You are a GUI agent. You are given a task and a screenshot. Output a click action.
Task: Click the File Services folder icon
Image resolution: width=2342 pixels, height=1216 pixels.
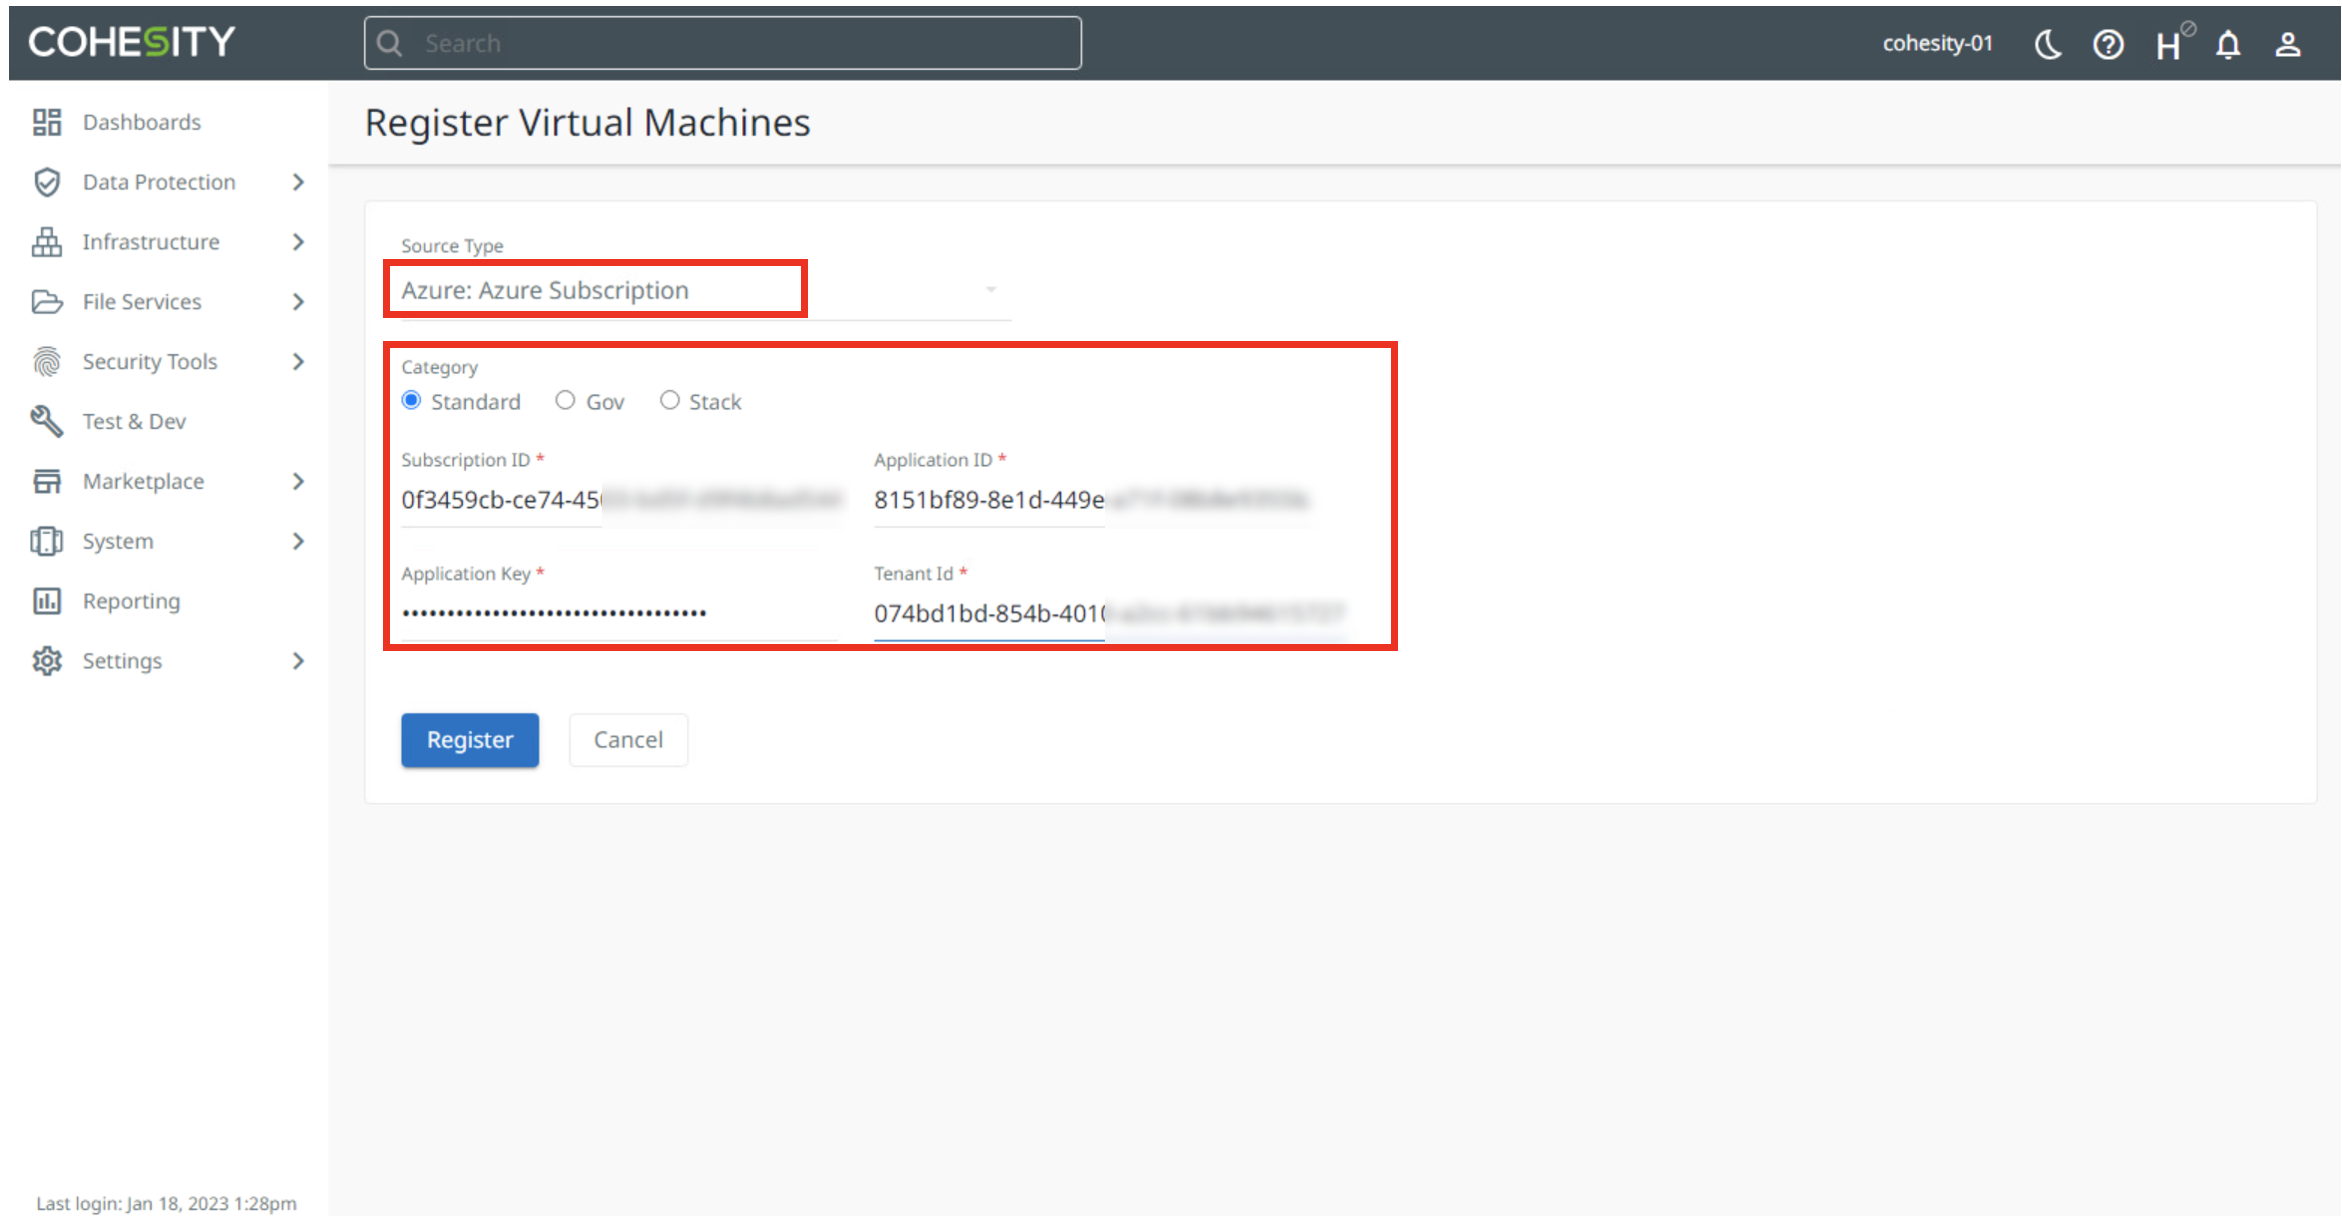tap(47, 302)
